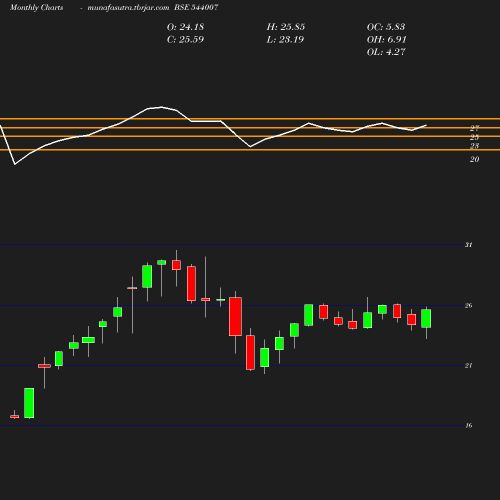500x500 pixels.
Task: Click the price axis label '16'
Action: click(x=469, y=426)
